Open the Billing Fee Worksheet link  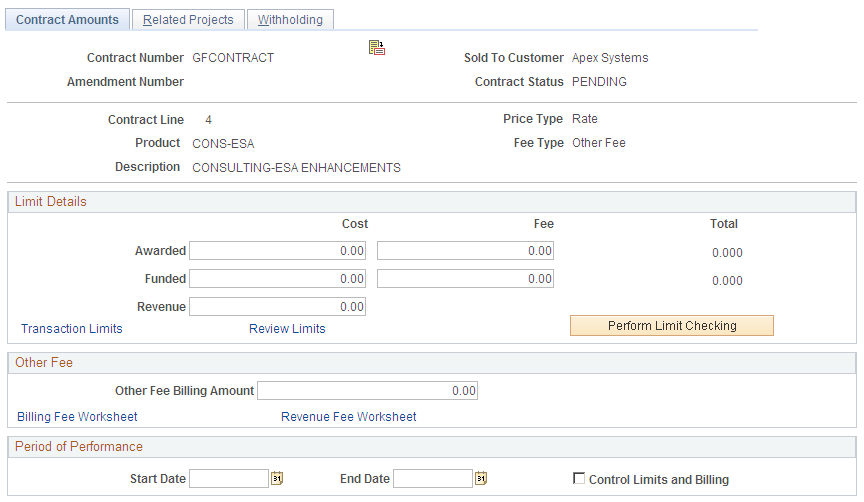(x=77, y=417)
